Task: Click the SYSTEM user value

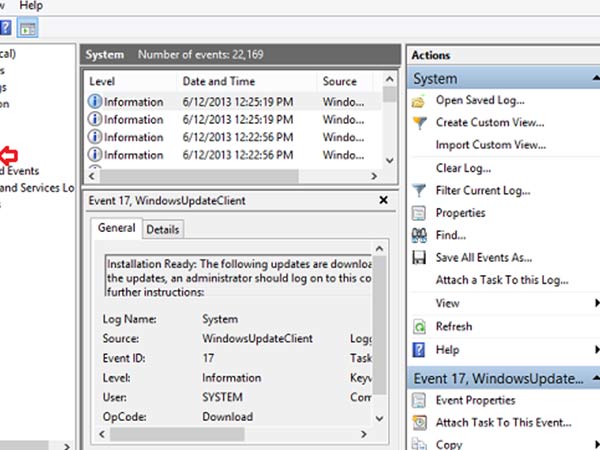Action: coord(222,397)
